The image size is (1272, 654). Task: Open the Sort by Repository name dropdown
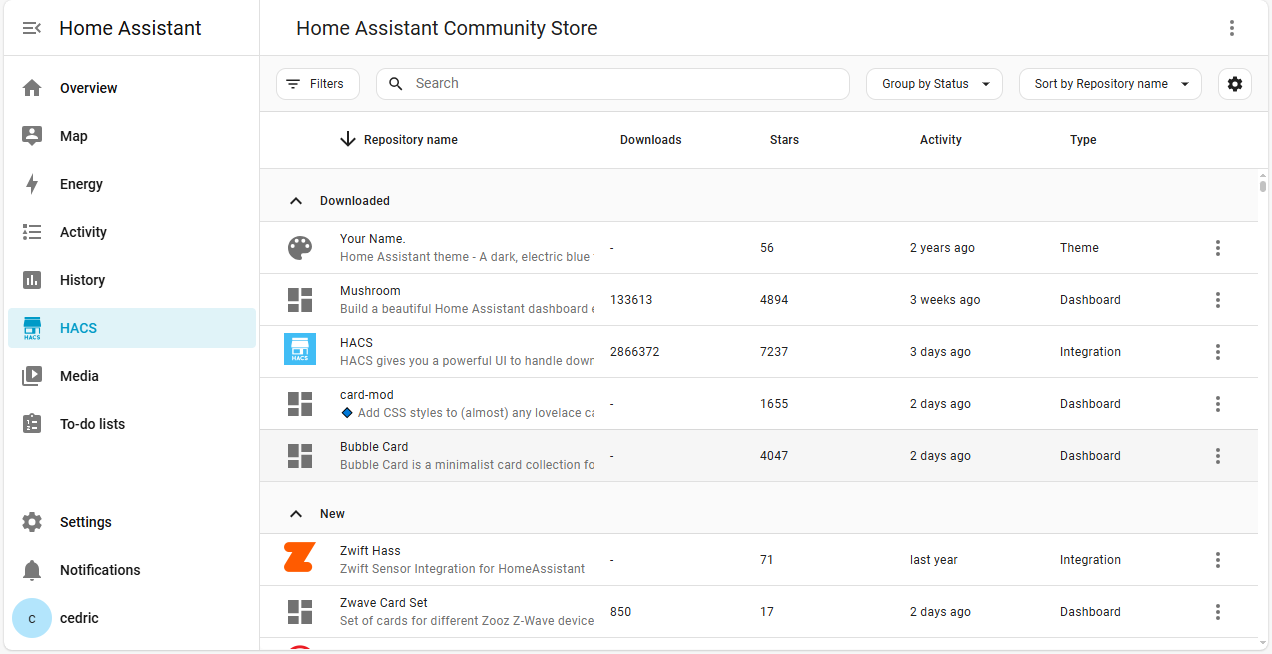click(1109, 84)
